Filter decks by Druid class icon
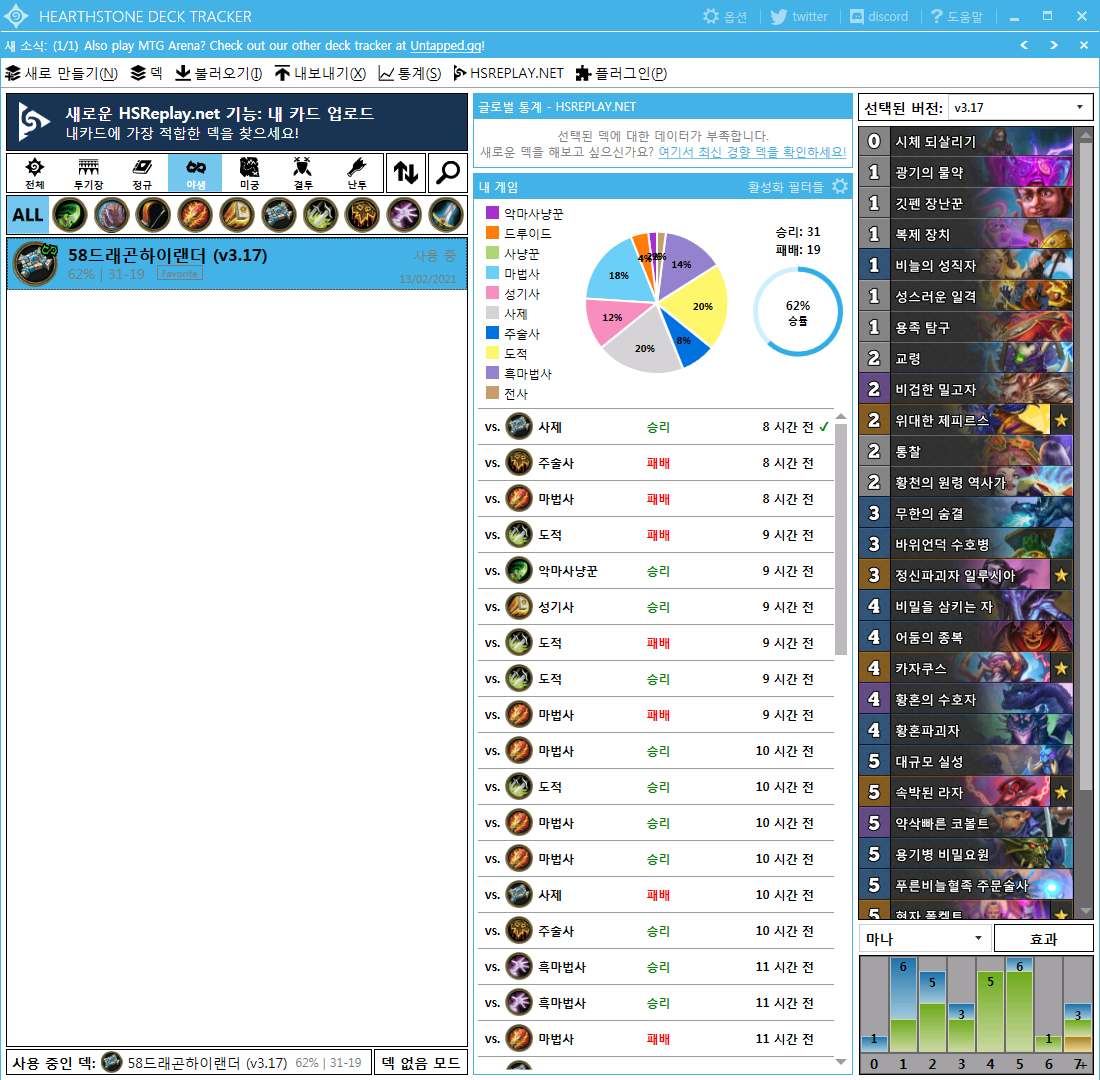Viewport: 1100px width, 1080px height. click(112, 215)
